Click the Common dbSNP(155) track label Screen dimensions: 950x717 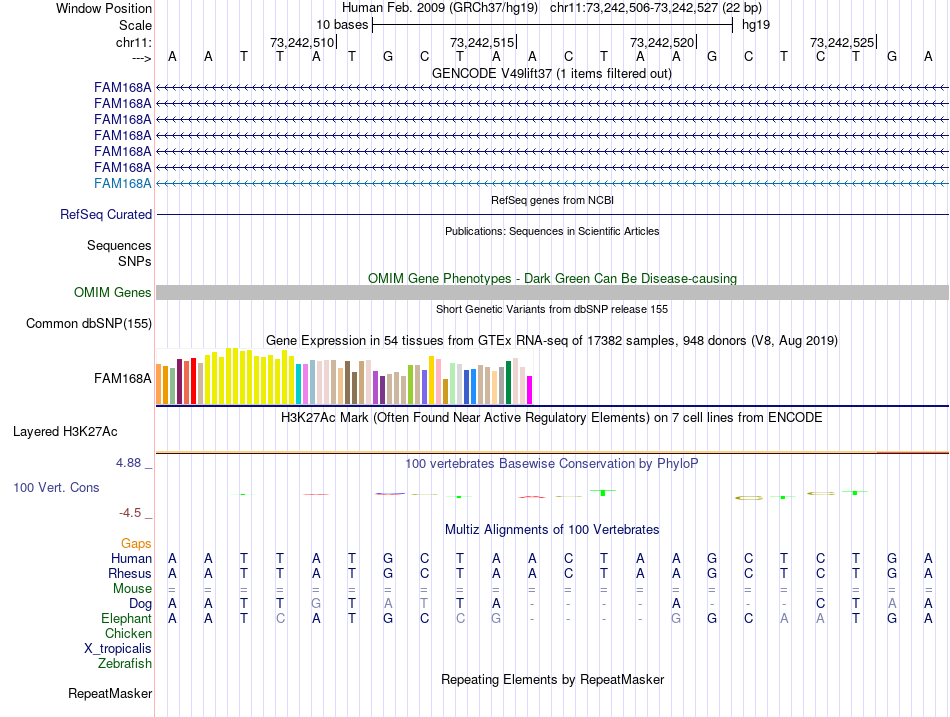coord(89,323)
